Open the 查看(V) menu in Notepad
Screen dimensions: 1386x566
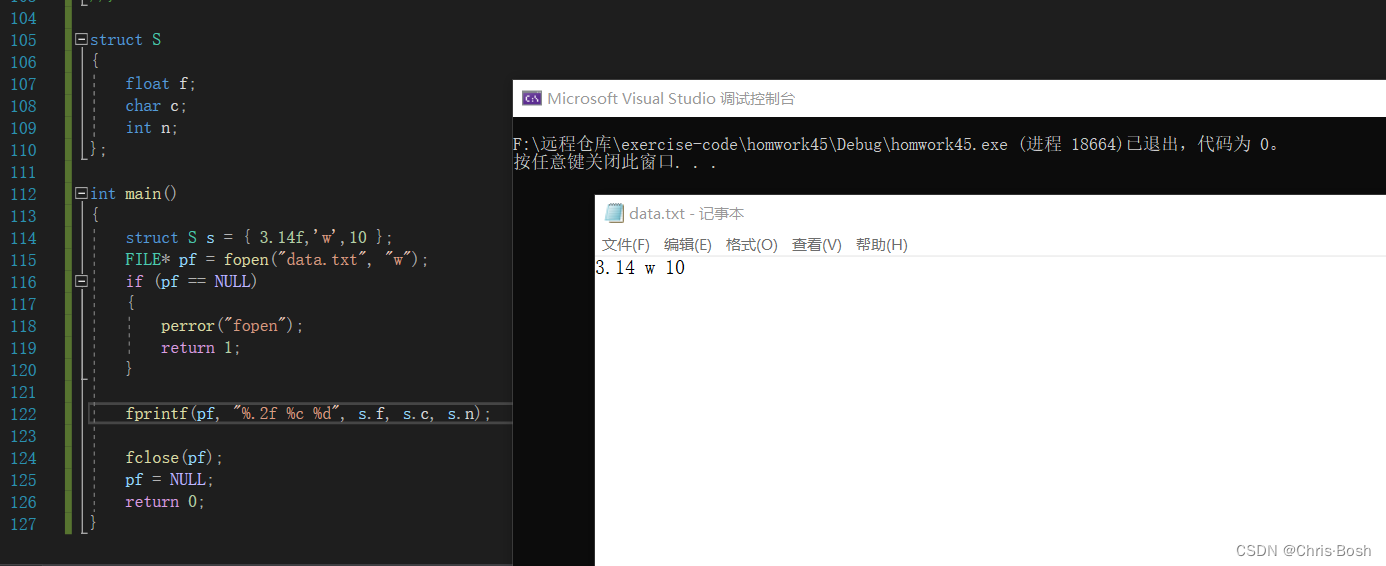click(x=817, y=245)
